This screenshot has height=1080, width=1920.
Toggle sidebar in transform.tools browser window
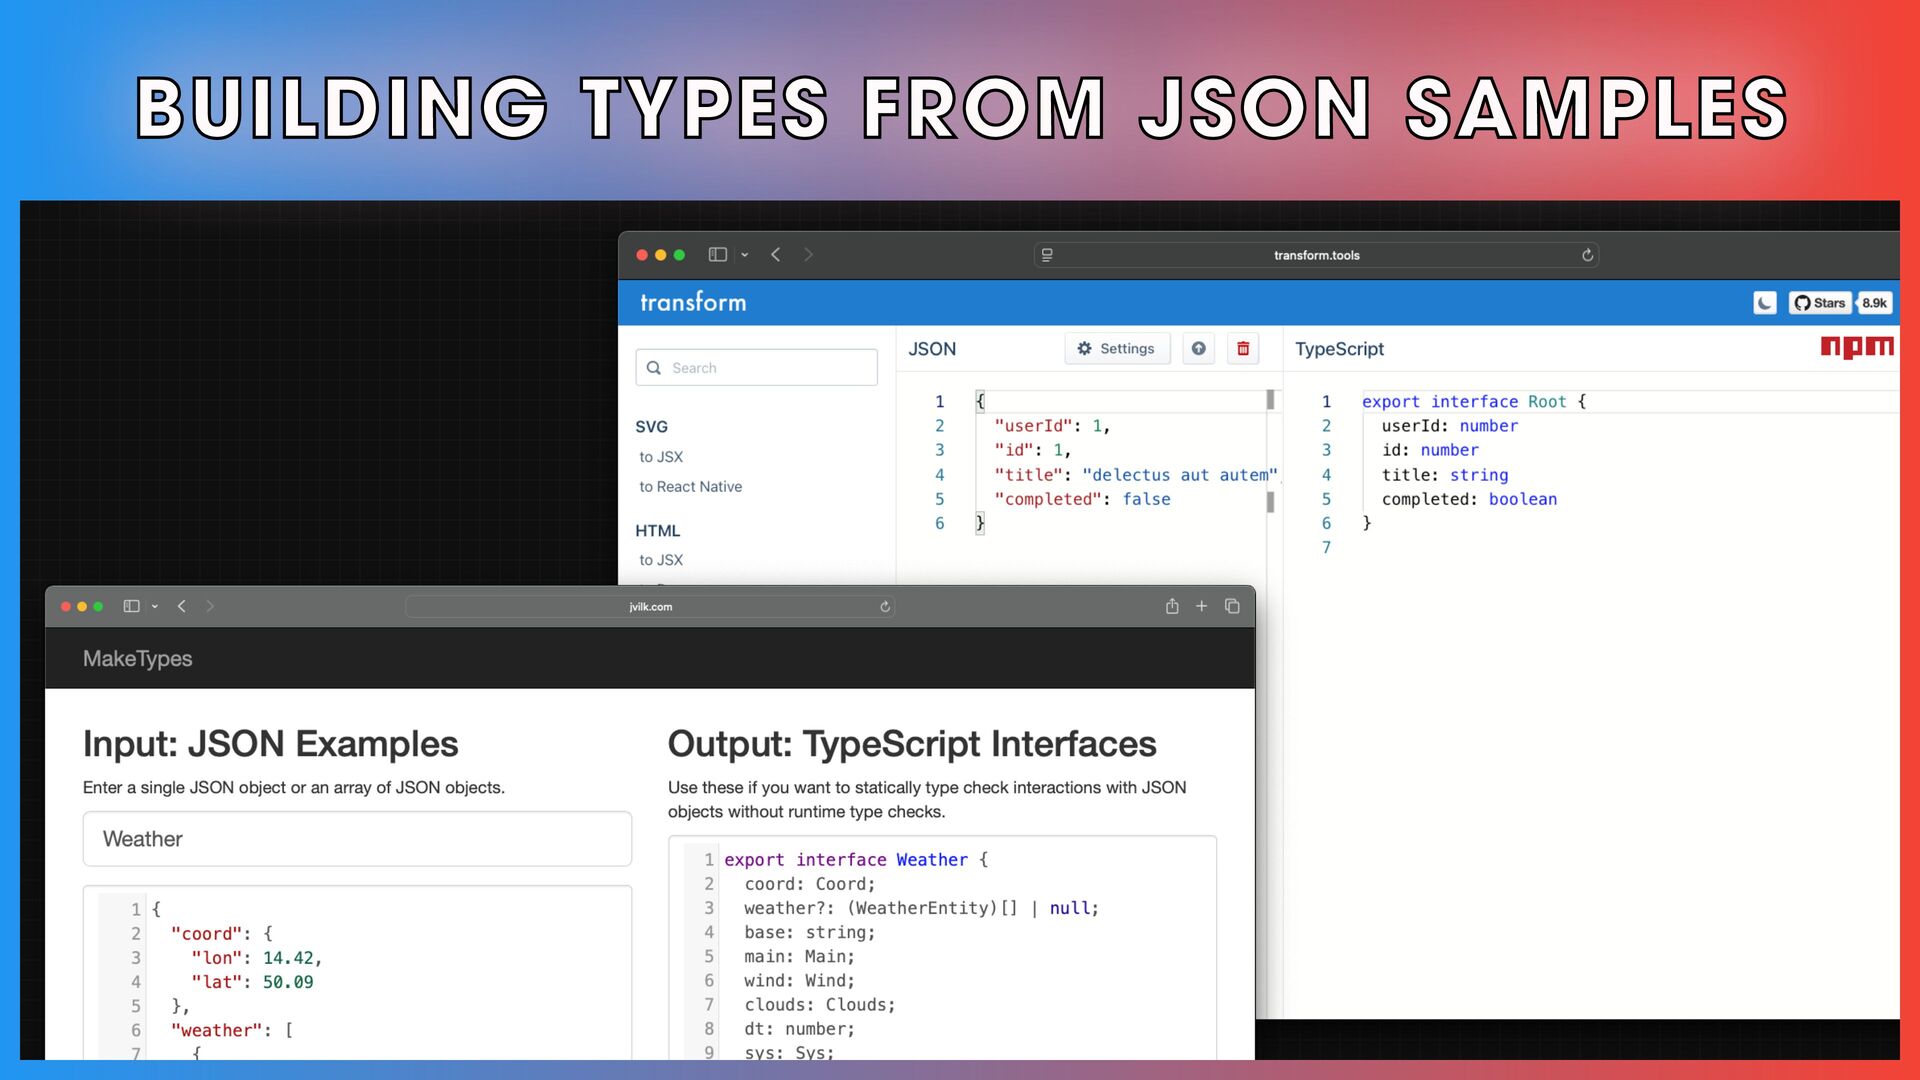pos(717,255)
